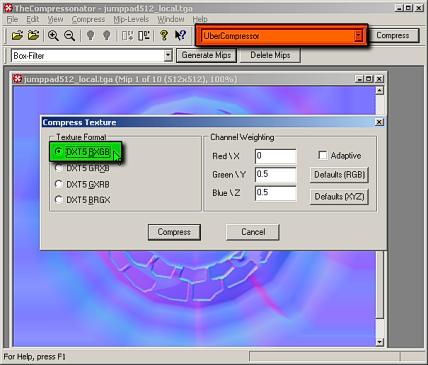
Task: Close the Compress Texture dialog
Action: [379, 122]
